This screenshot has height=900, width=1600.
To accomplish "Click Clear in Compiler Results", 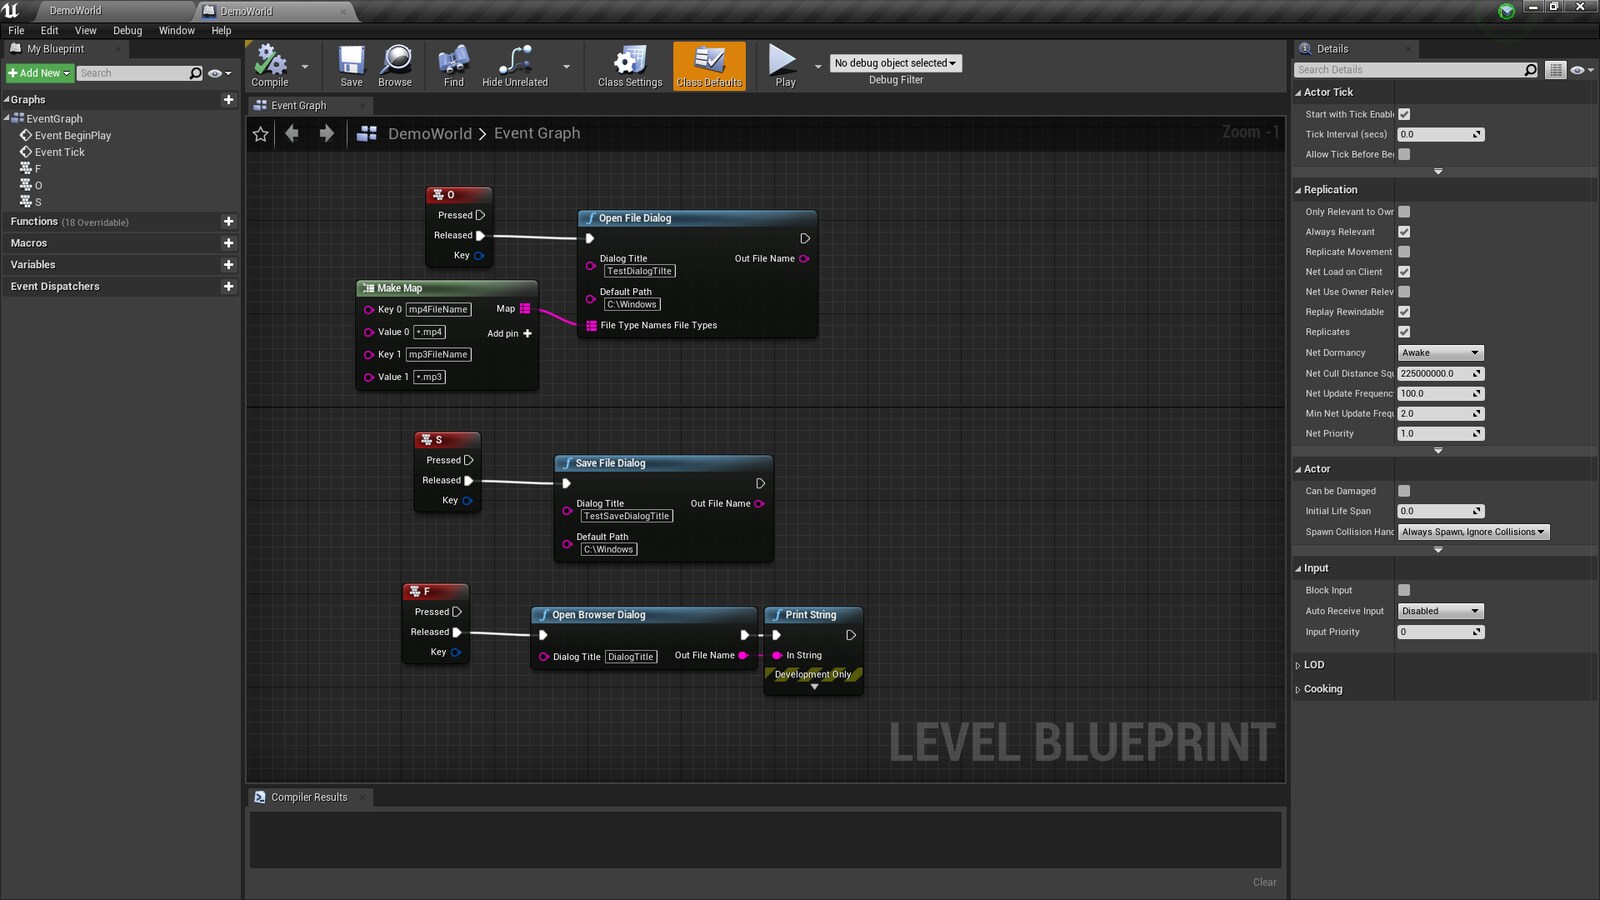I will coord(1264,882).
